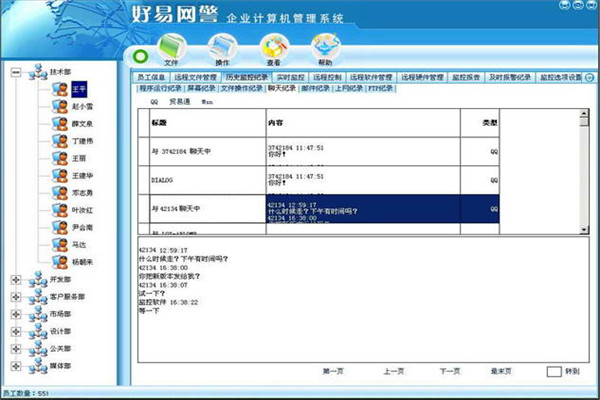Viewport: 600px width, 400px height.
Task: Click the employee icon next to 叶汝红
Action: [x=60, y=210]
